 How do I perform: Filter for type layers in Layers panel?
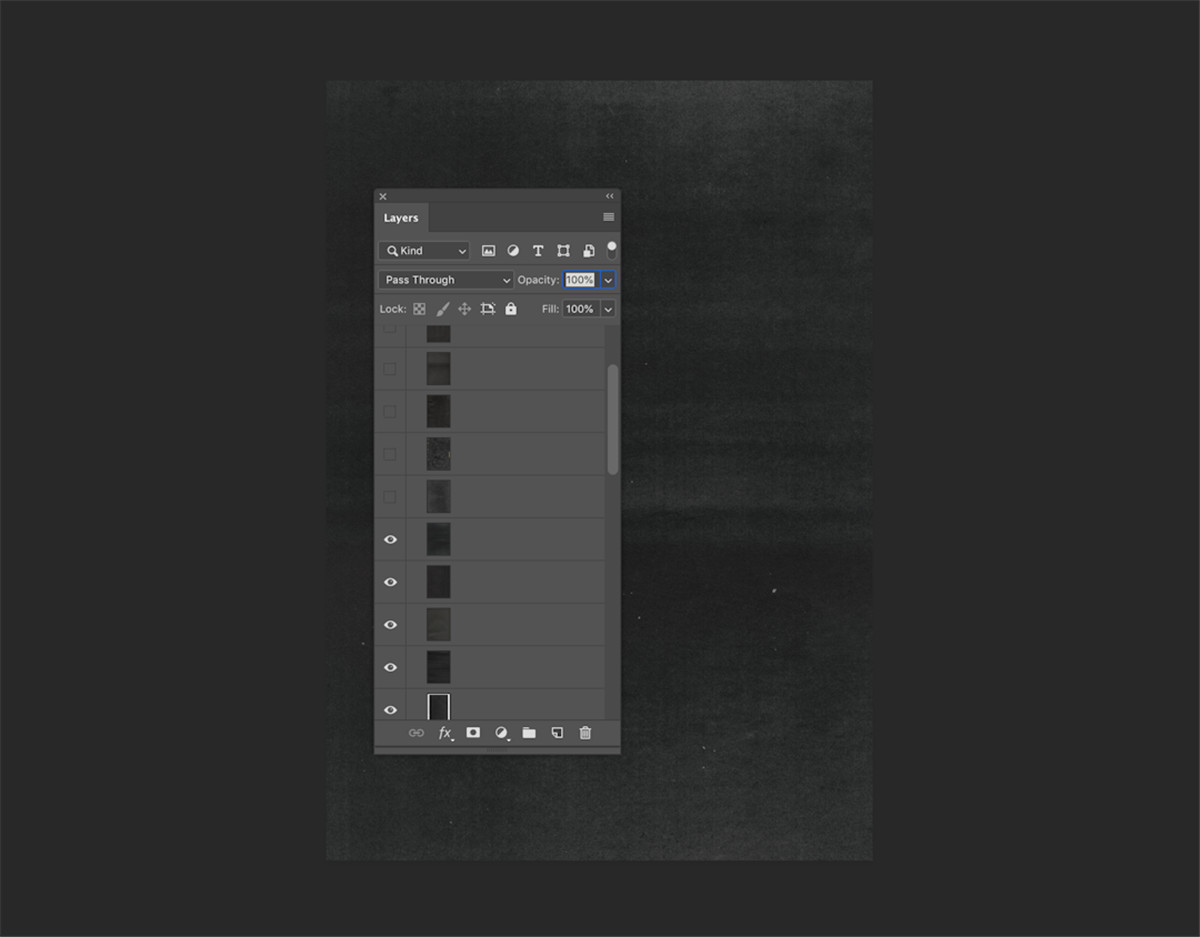(x=538, y=251)
